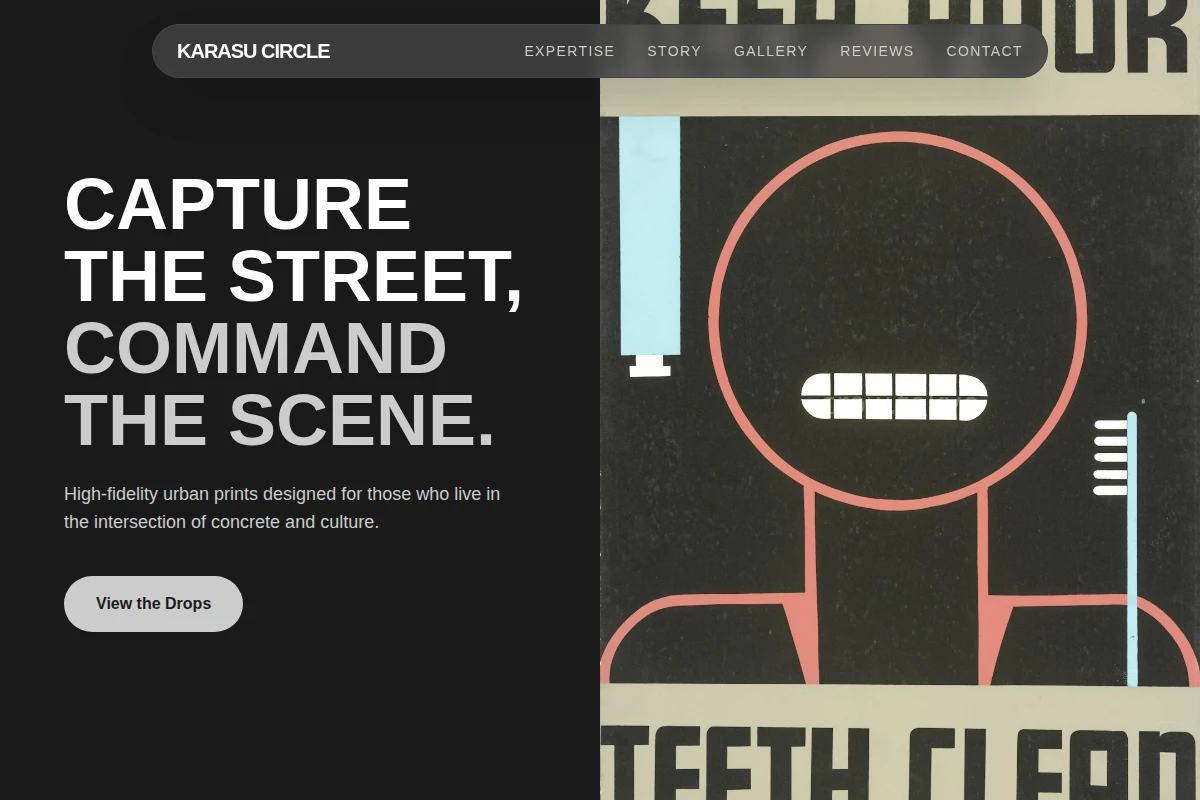This screenshot has width=1200, height=800.
Task: Click the 'Command the Scene.' heading text
Action: 280,384
